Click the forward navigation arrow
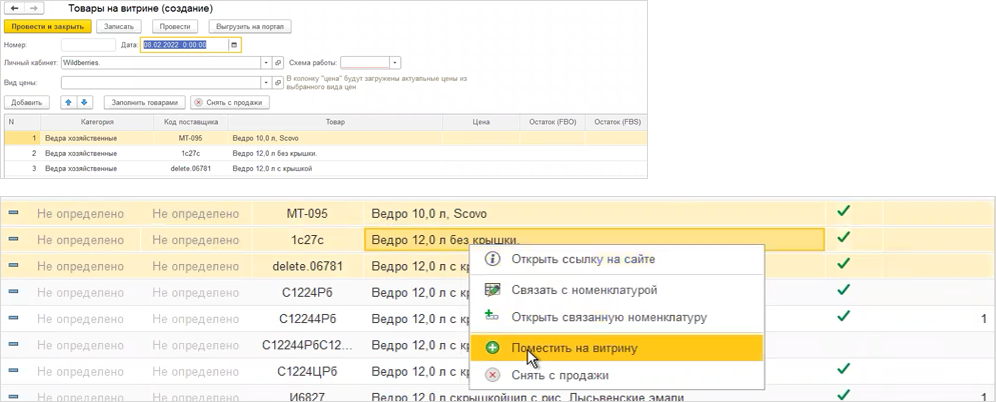 pos(34,9)
